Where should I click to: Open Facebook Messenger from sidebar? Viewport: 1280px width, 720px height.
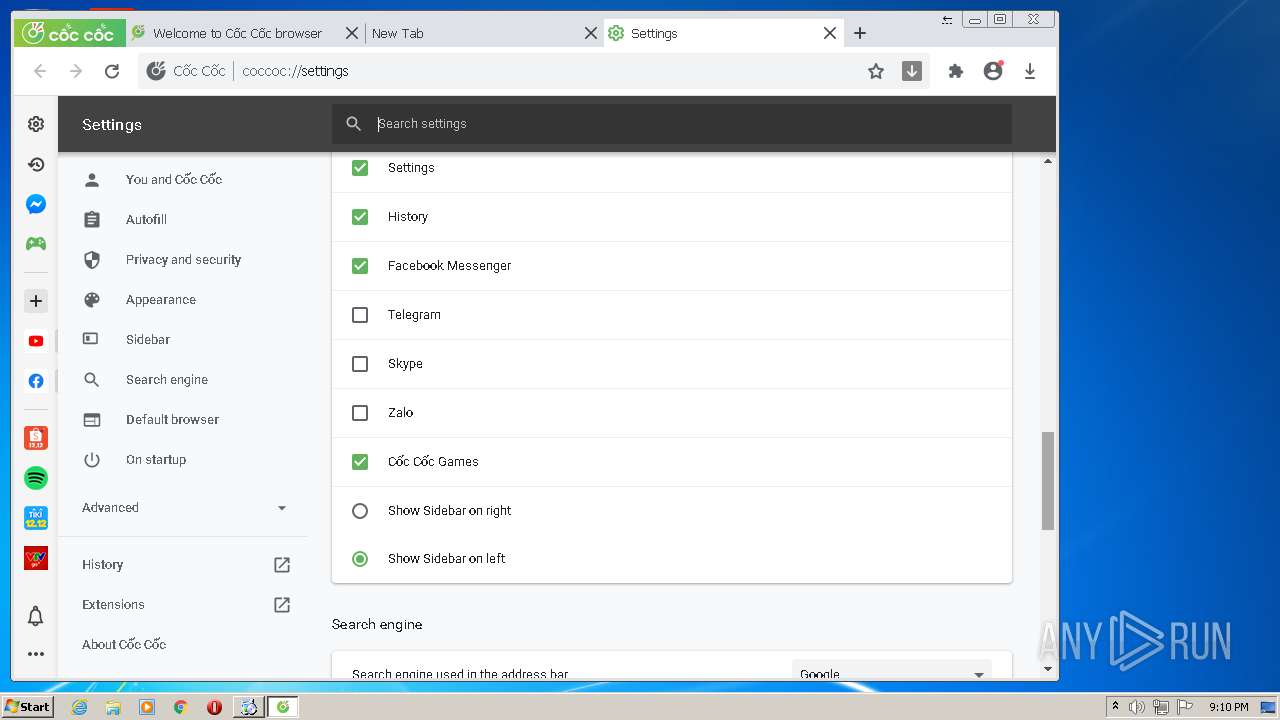pyautogui.click(x=36, y=204)
